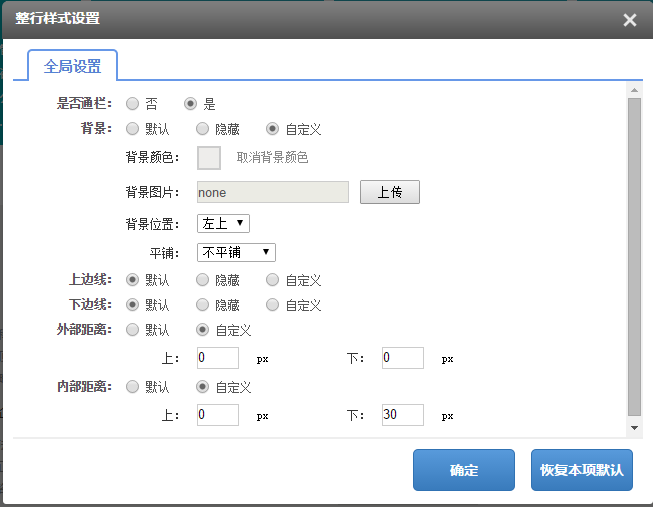
Task: Set 上边线 to 自定义
Action: 272,280
